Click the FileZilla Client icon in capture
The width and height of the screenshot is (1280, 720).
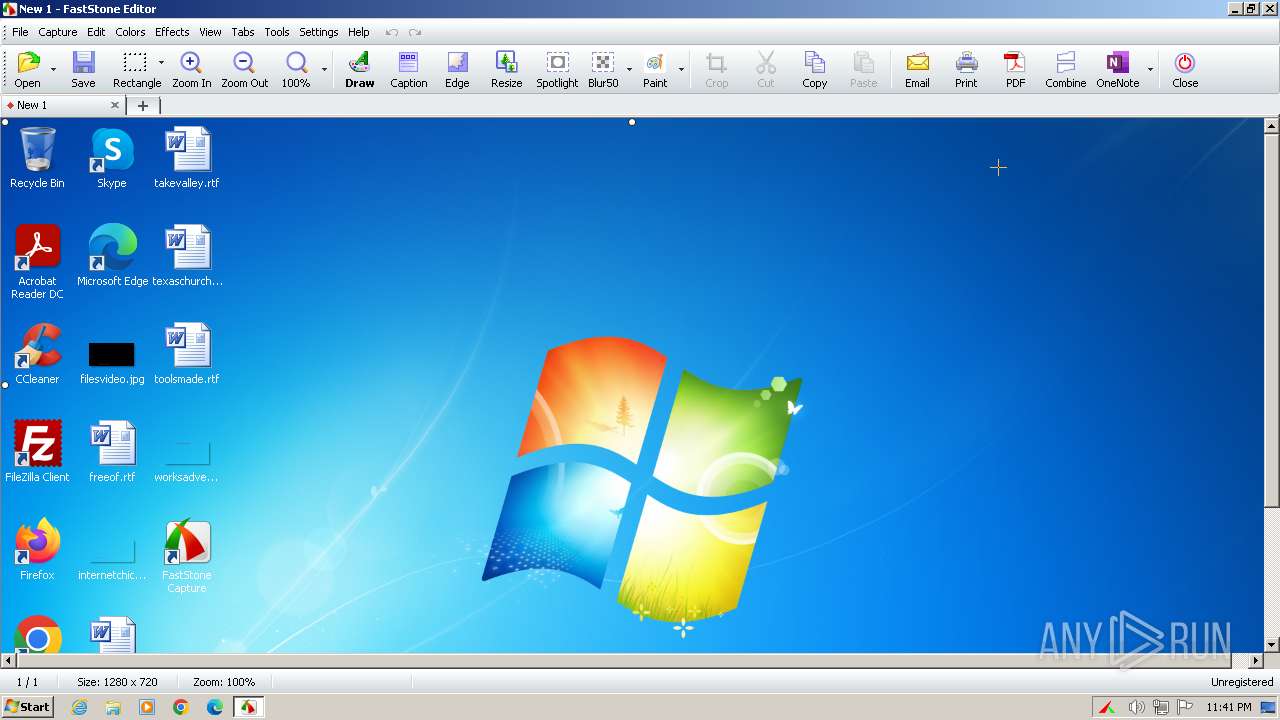tap(37, 452)
